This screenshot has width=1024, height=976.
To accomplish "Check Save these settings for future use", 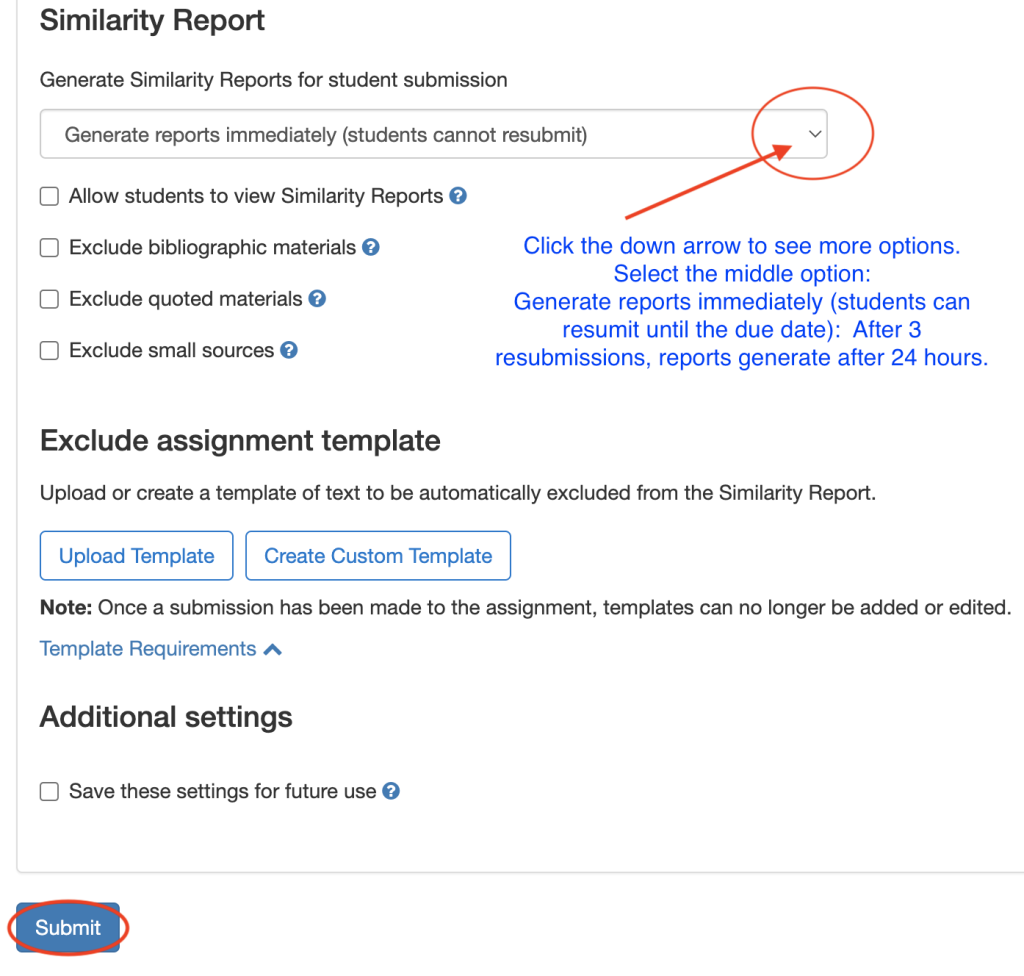I will [x=49, y=792].
